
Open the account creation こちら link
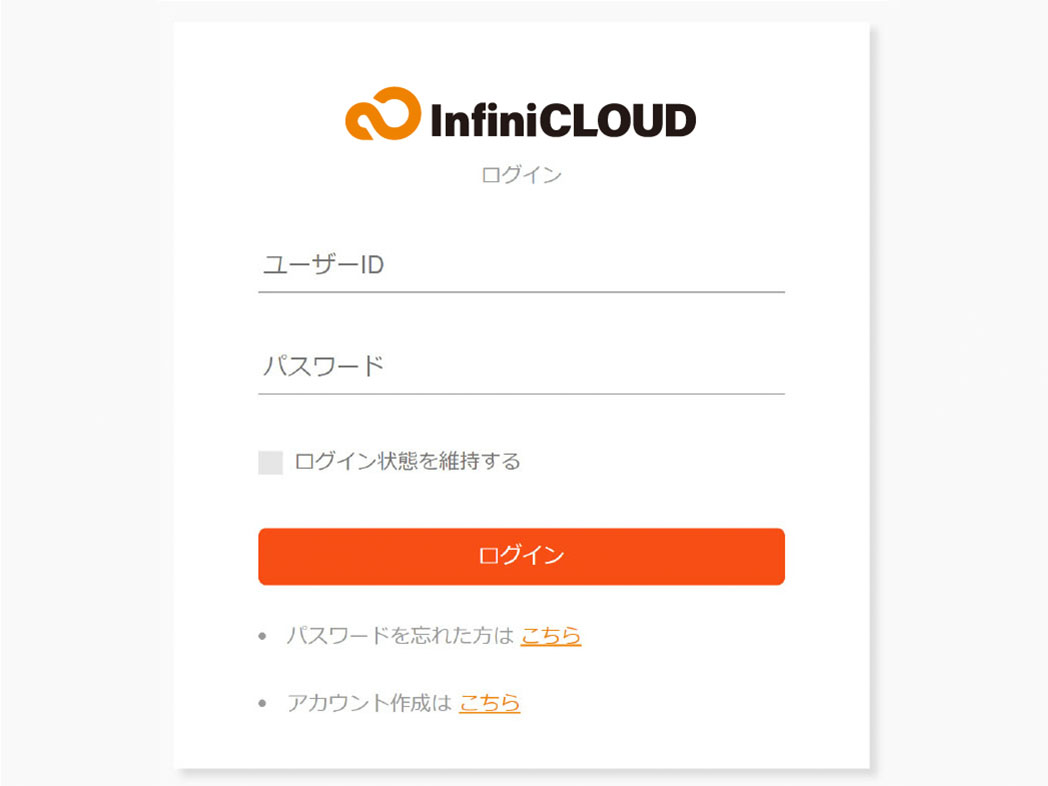[489, 702]
